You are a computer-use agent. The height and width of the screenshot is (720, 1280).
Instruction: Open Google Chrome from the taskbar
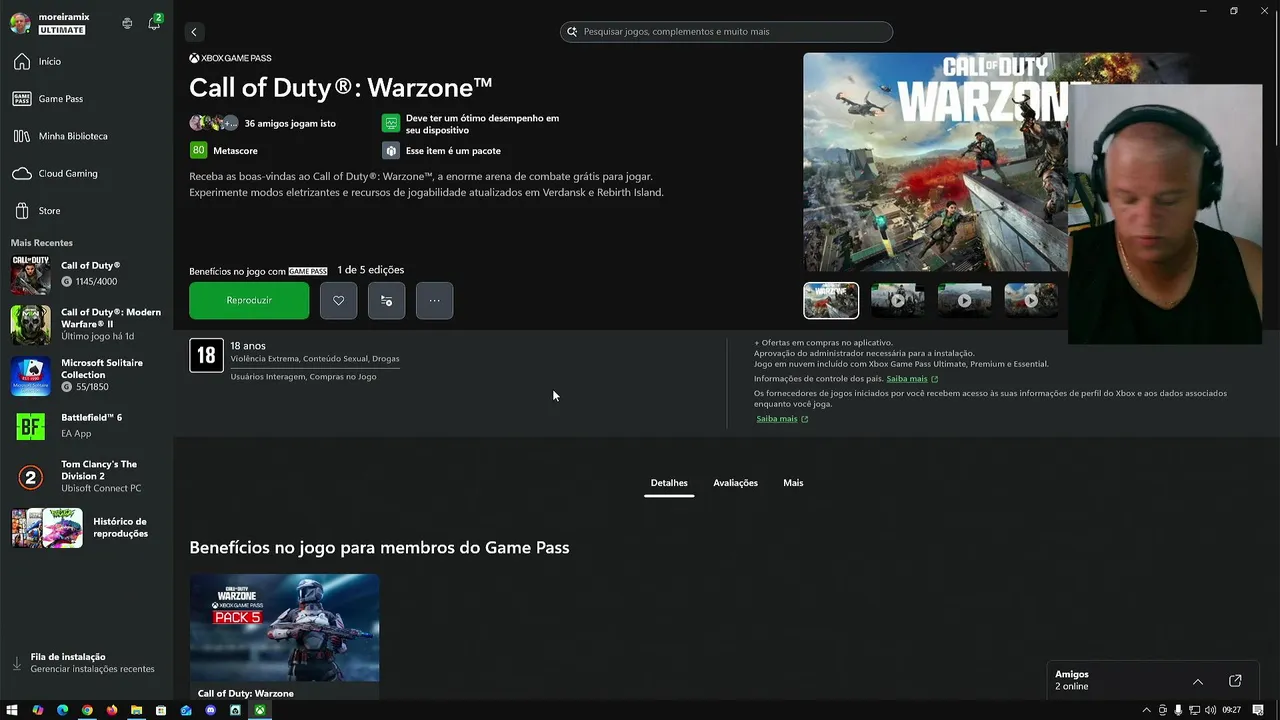point(87,710)
